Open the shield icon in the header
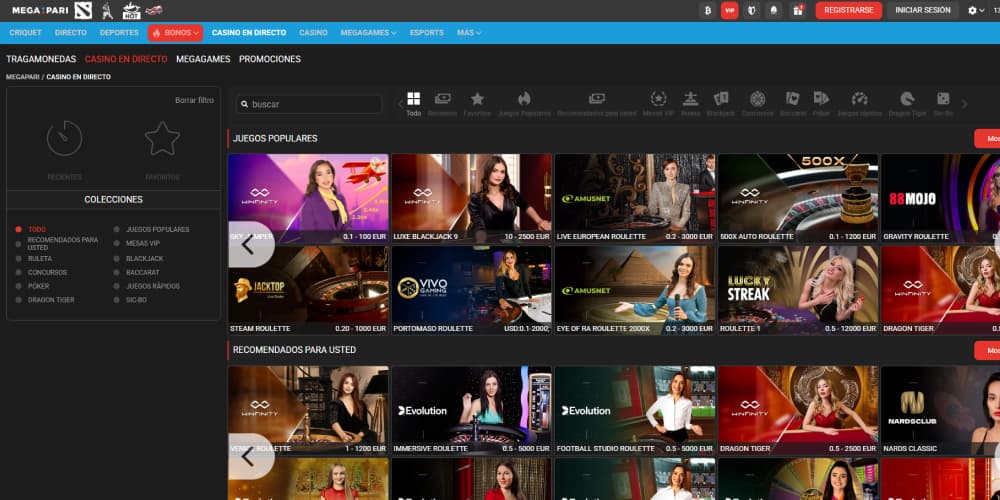Image resolution: width=1000 pixels, height=500 pixels. click(x=752, y=10)
